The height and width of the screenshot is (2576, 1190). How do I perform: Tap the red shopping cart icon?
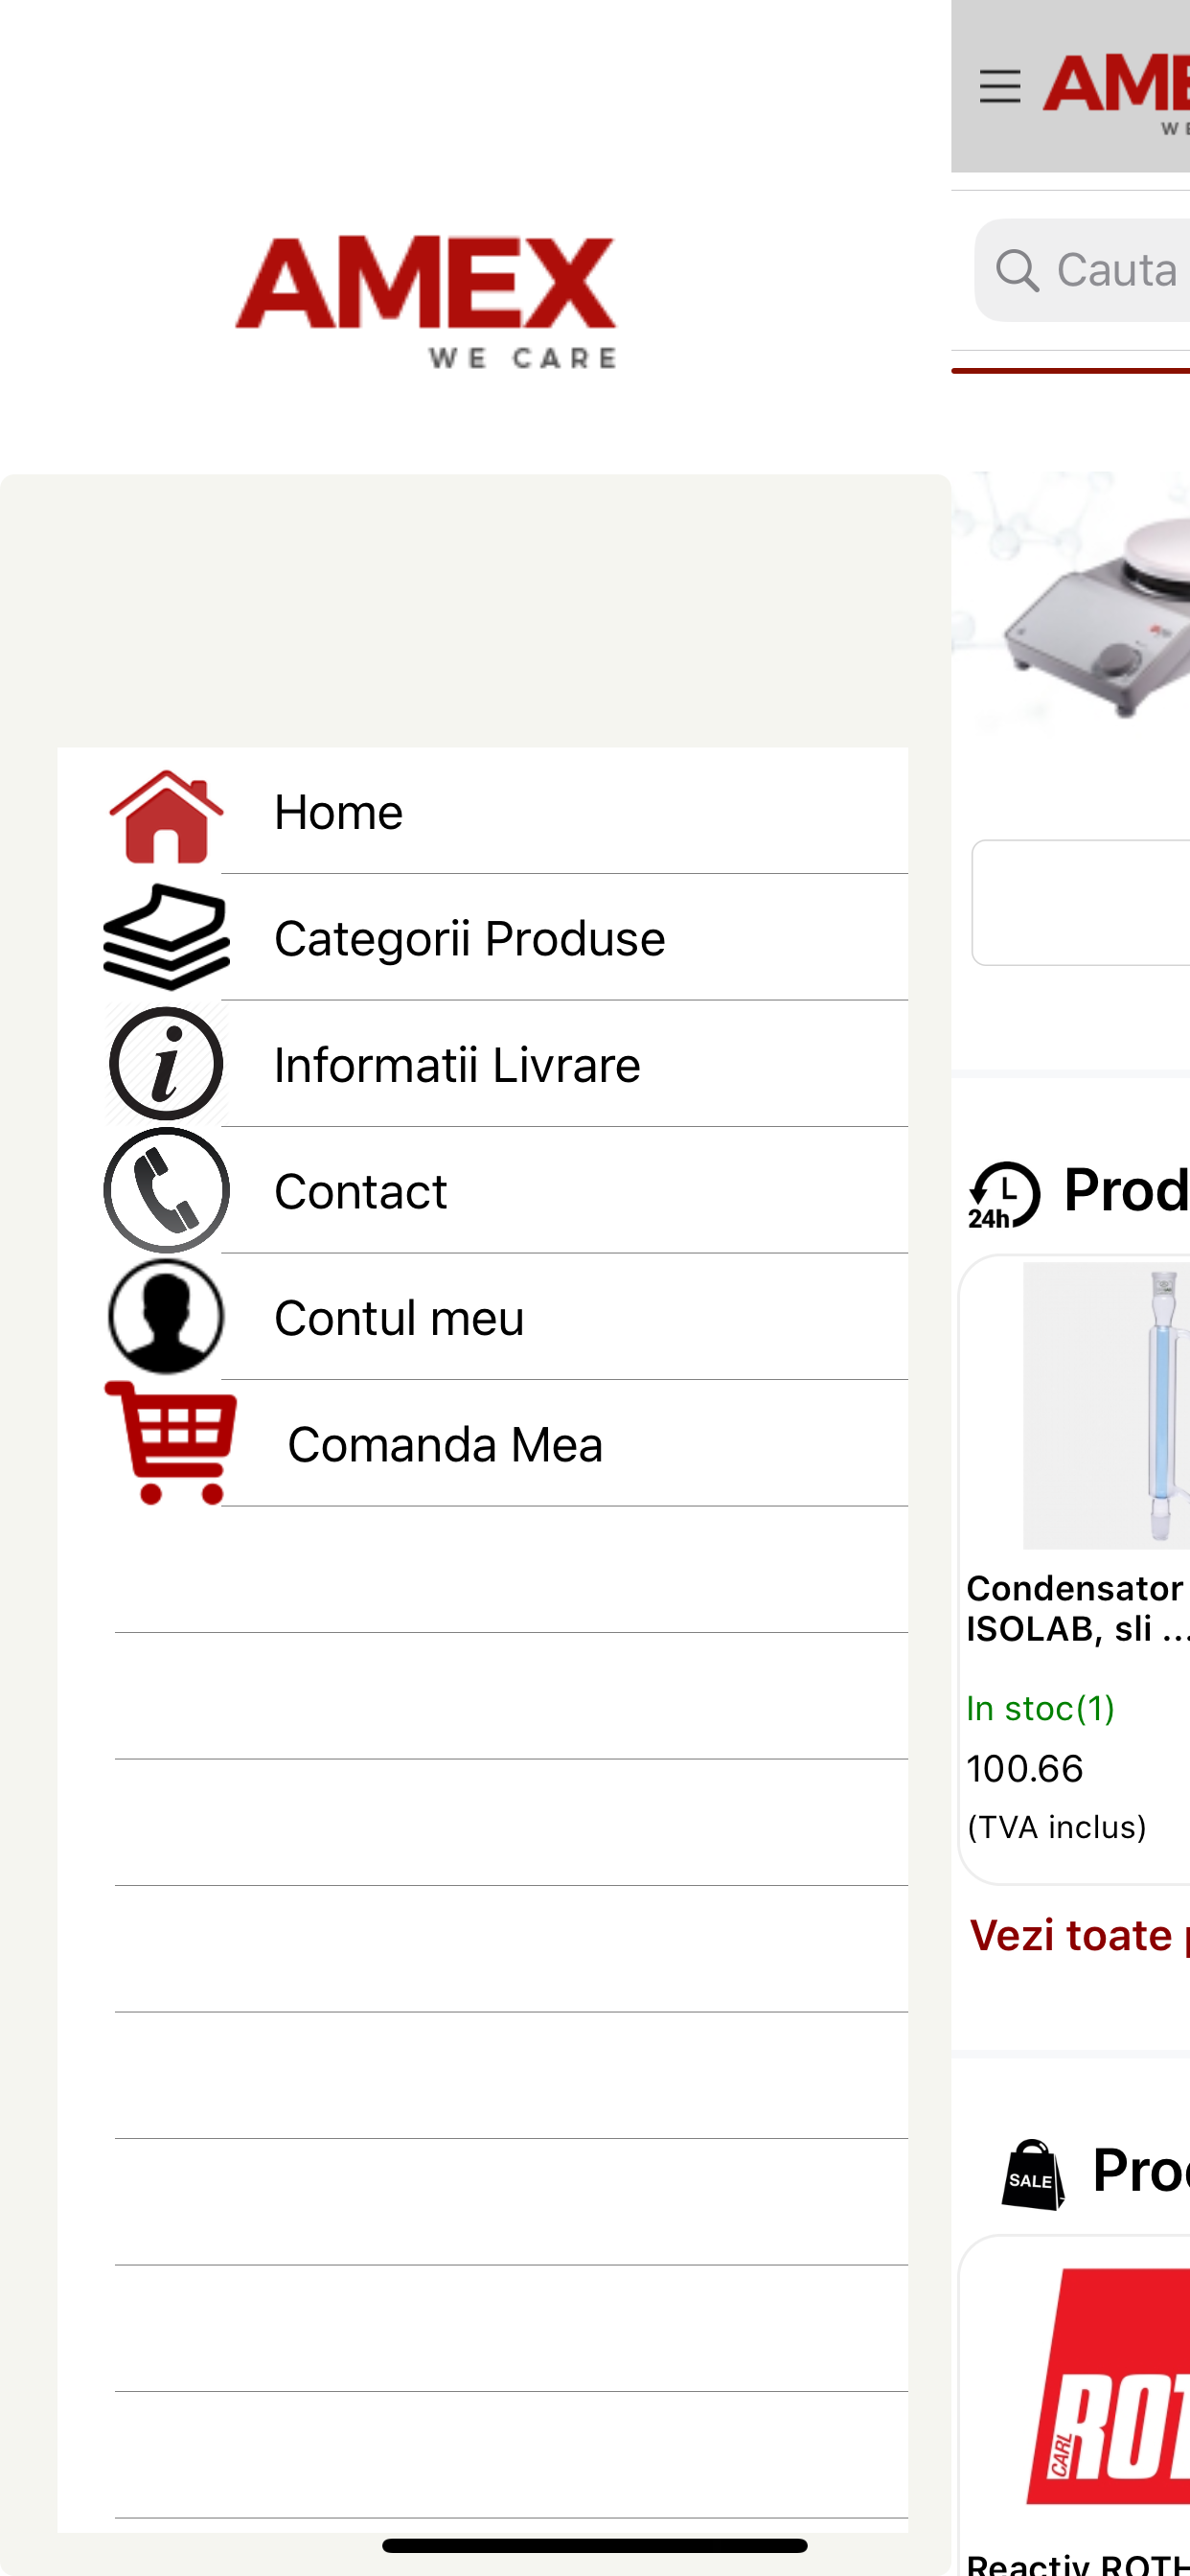(171, 1443)
